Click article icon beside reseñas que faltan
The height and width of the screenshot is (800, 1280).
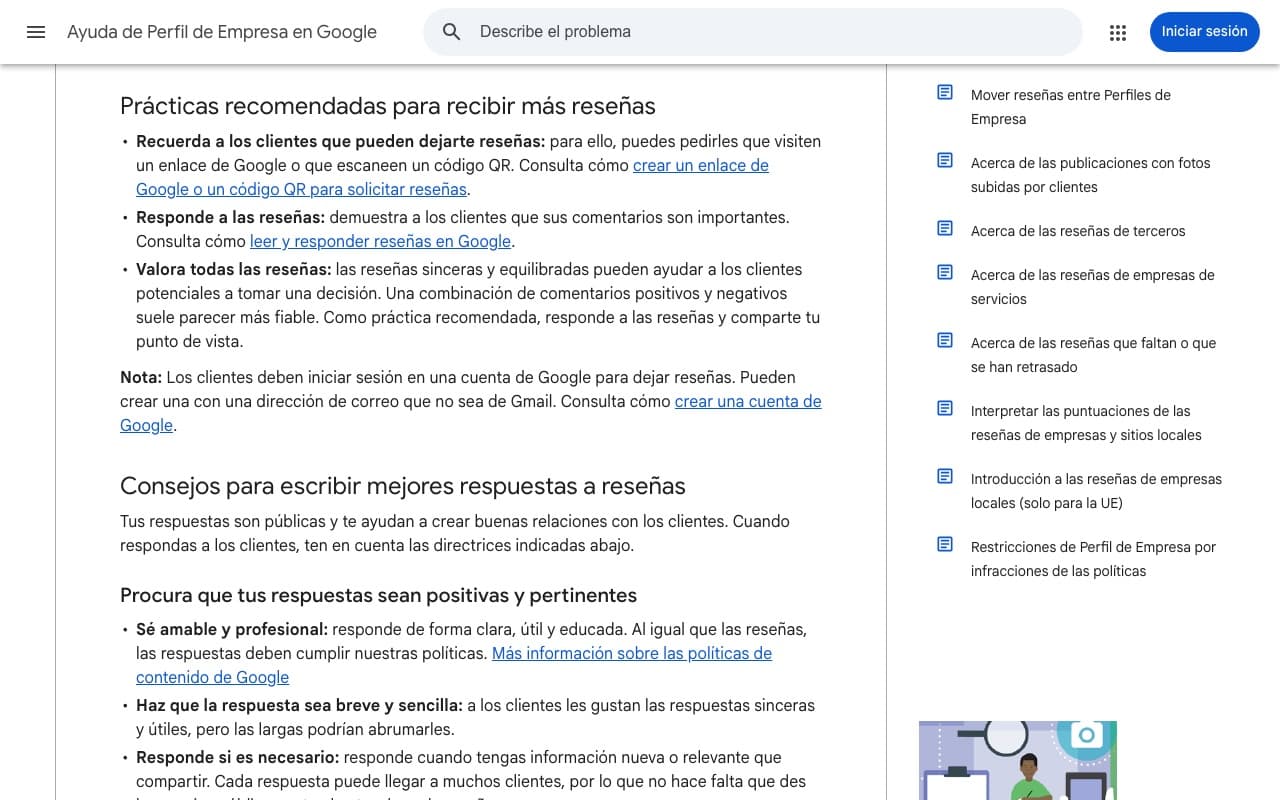[x=945, y=340]
